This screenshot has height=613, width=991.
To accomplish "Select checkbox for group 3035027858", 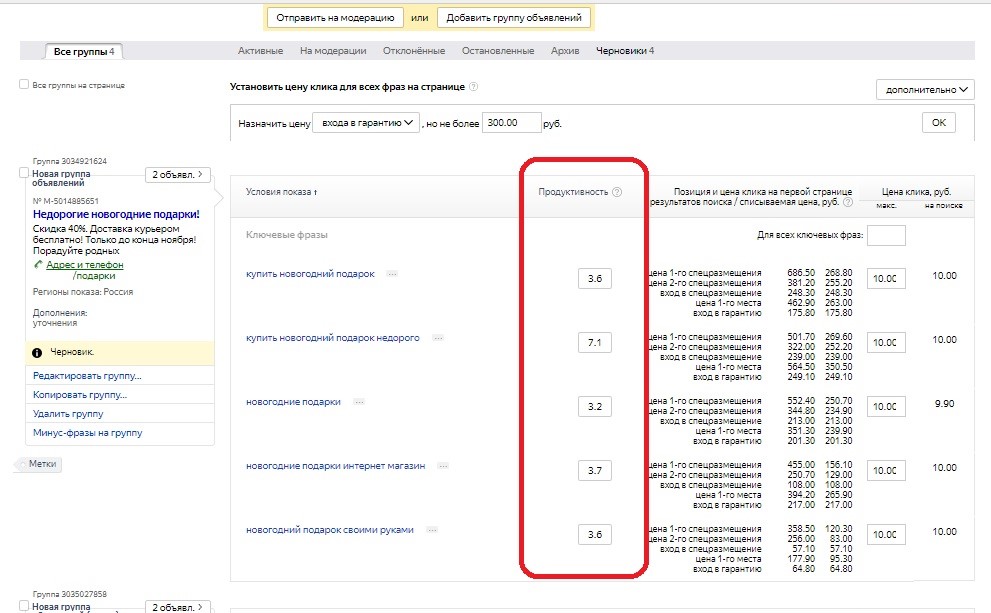I will click(24, 605).
